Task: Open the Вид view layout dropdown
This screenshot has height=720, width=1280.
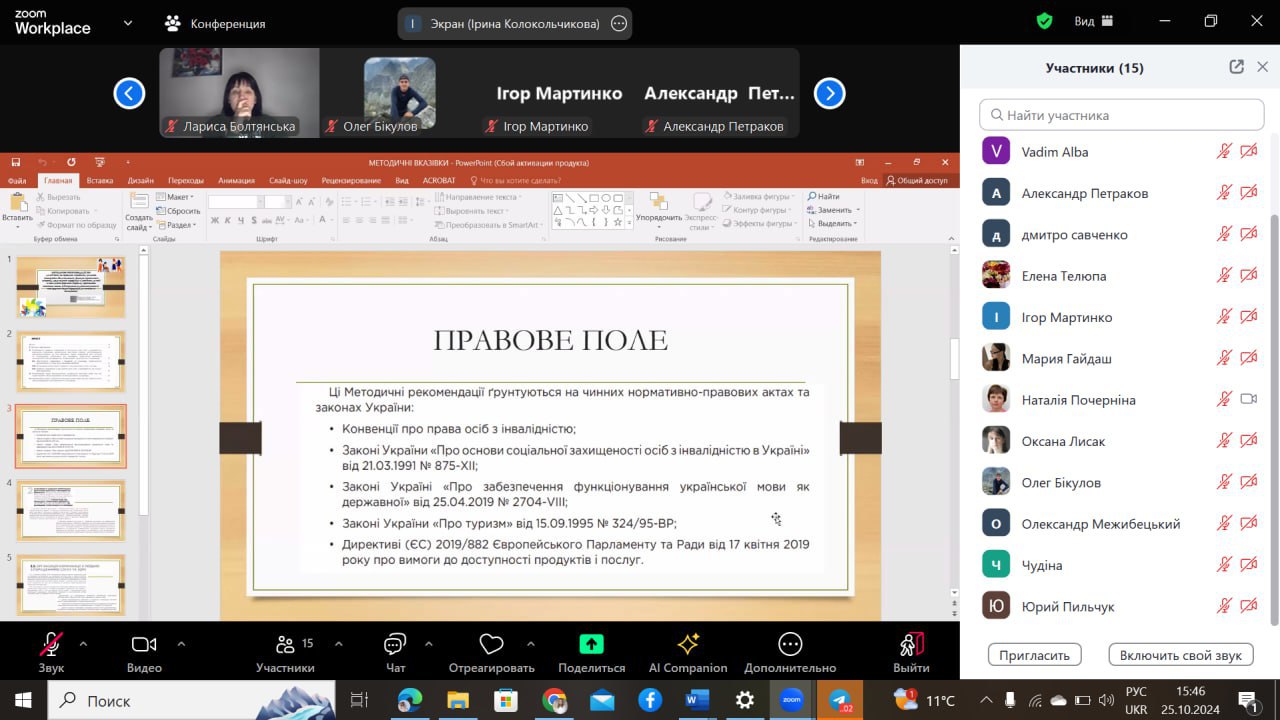Action: 1094,21
